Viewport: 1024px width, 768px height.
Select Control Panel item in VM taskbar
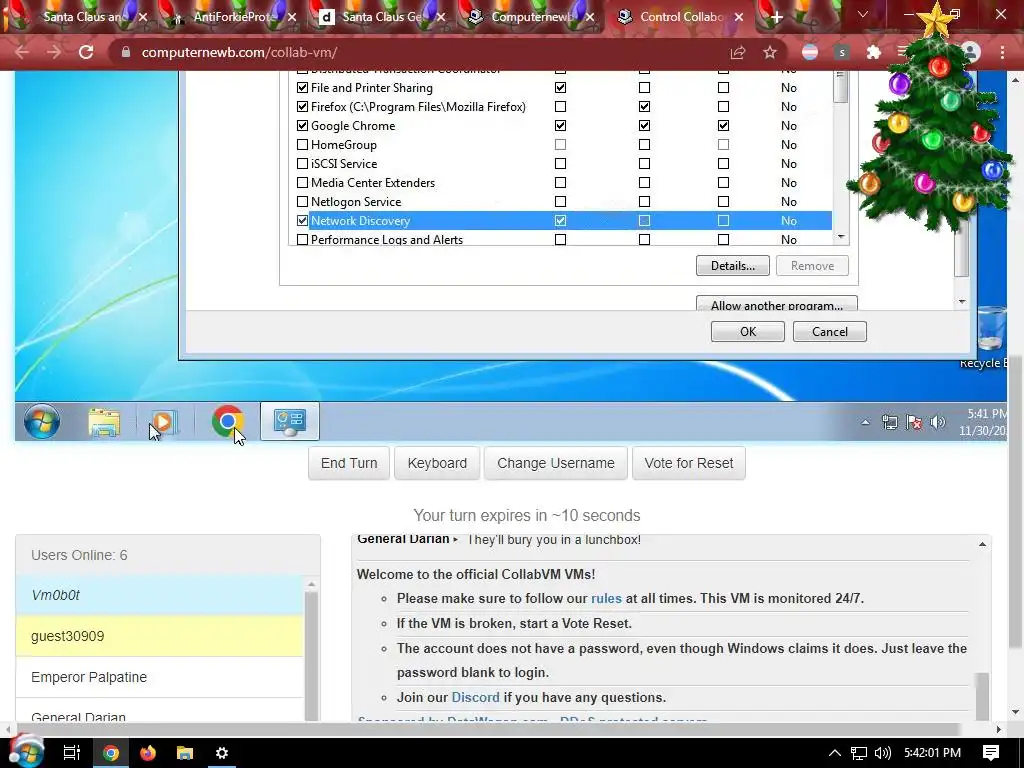[x=290, y=421]
